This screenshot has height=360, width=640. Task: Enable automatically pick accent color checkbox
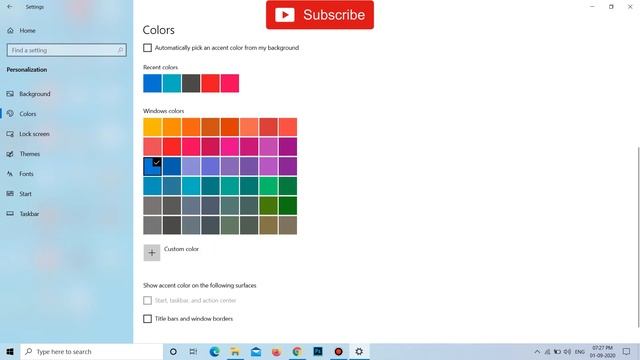tap(147, 48)
